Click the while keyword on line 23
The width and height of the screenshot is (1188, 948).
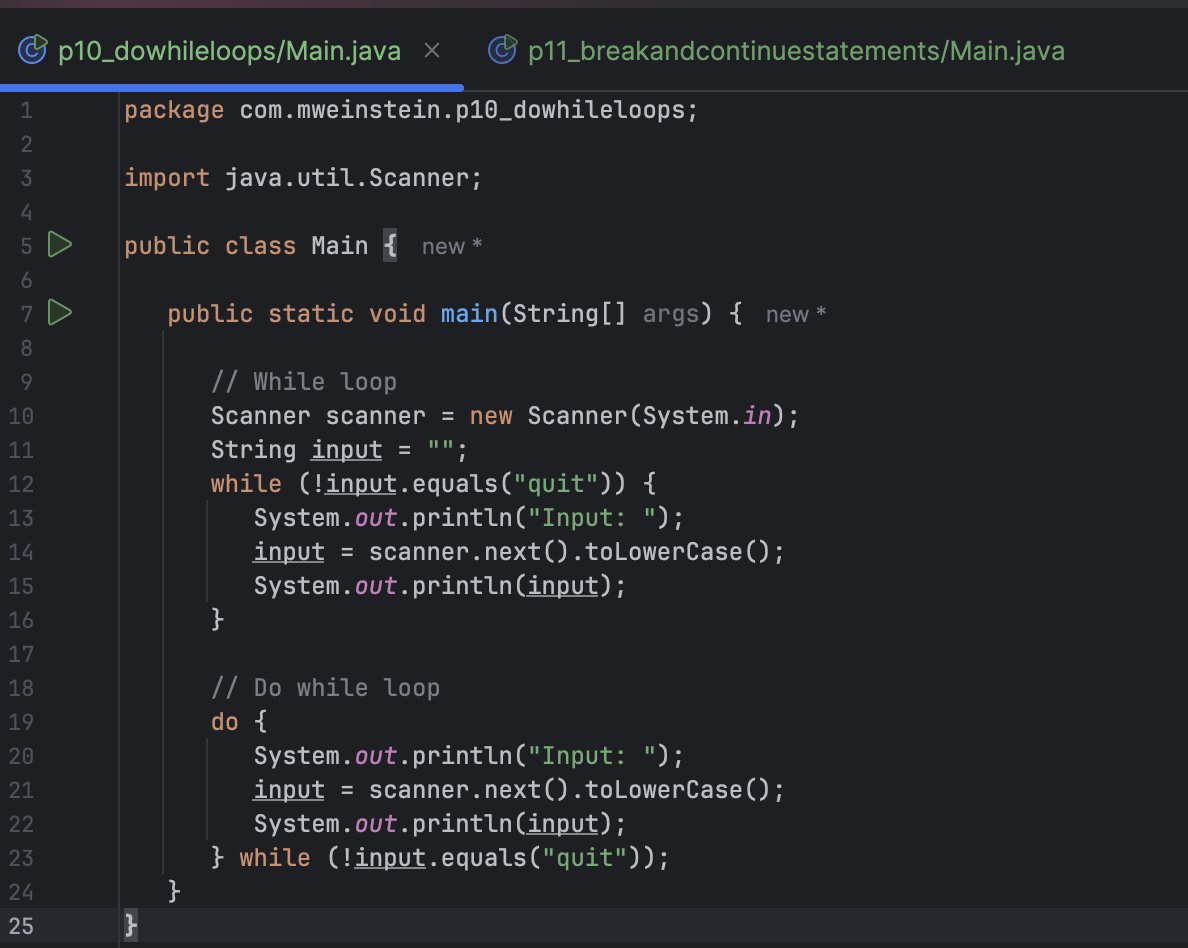coord(275,857)
